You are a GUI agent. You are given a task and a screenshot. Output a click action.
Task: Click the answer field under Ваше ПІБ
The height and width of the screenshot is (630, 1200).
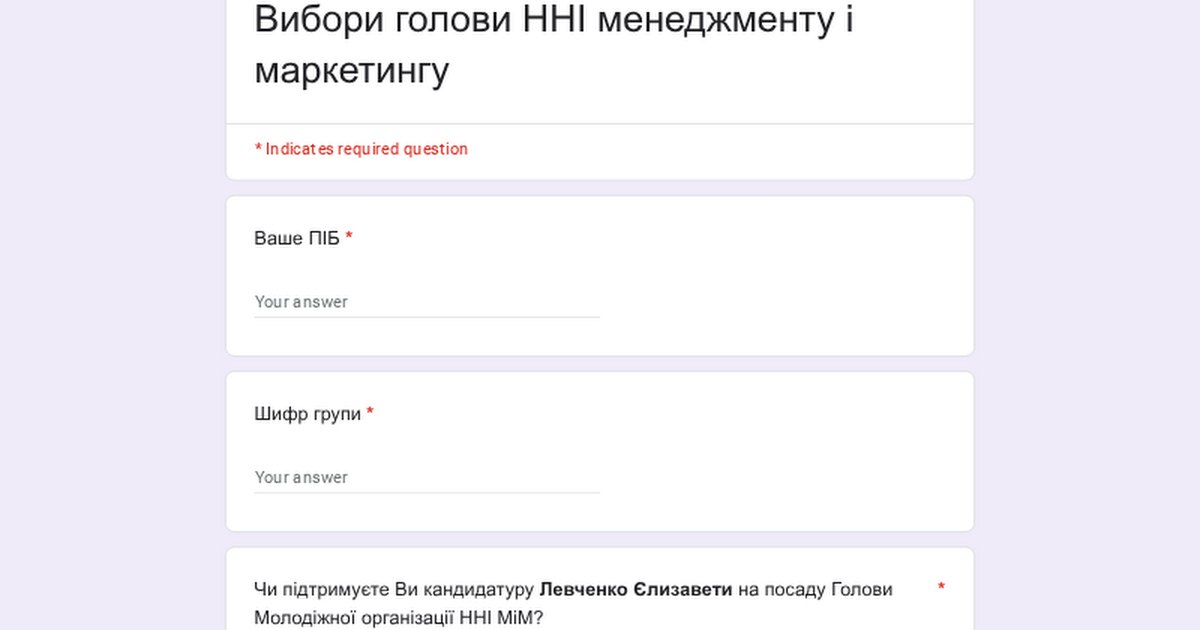point(426,302)
